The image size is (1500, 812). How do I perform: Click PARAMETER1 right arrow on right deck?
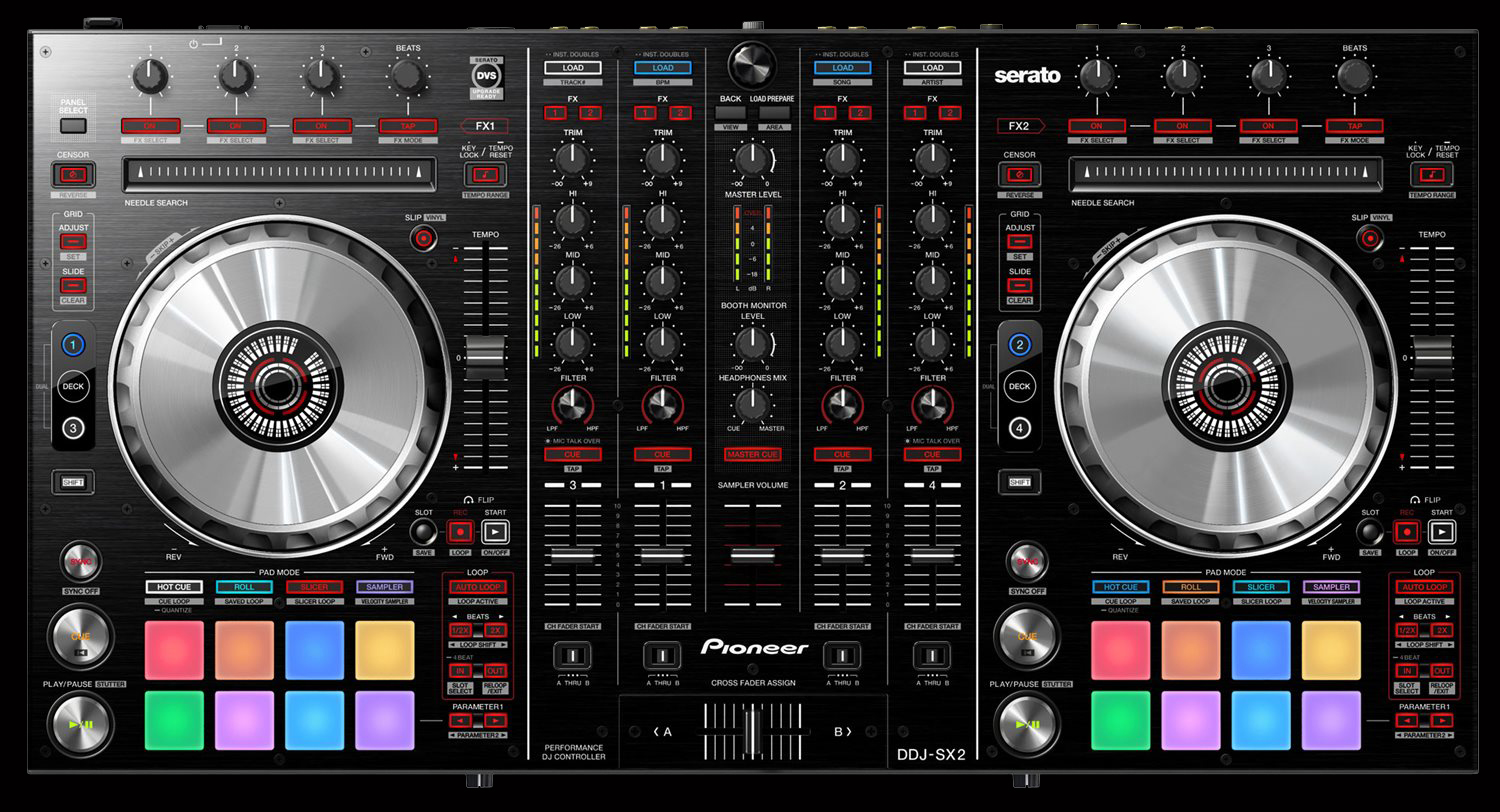click(x=1442, y=720)
